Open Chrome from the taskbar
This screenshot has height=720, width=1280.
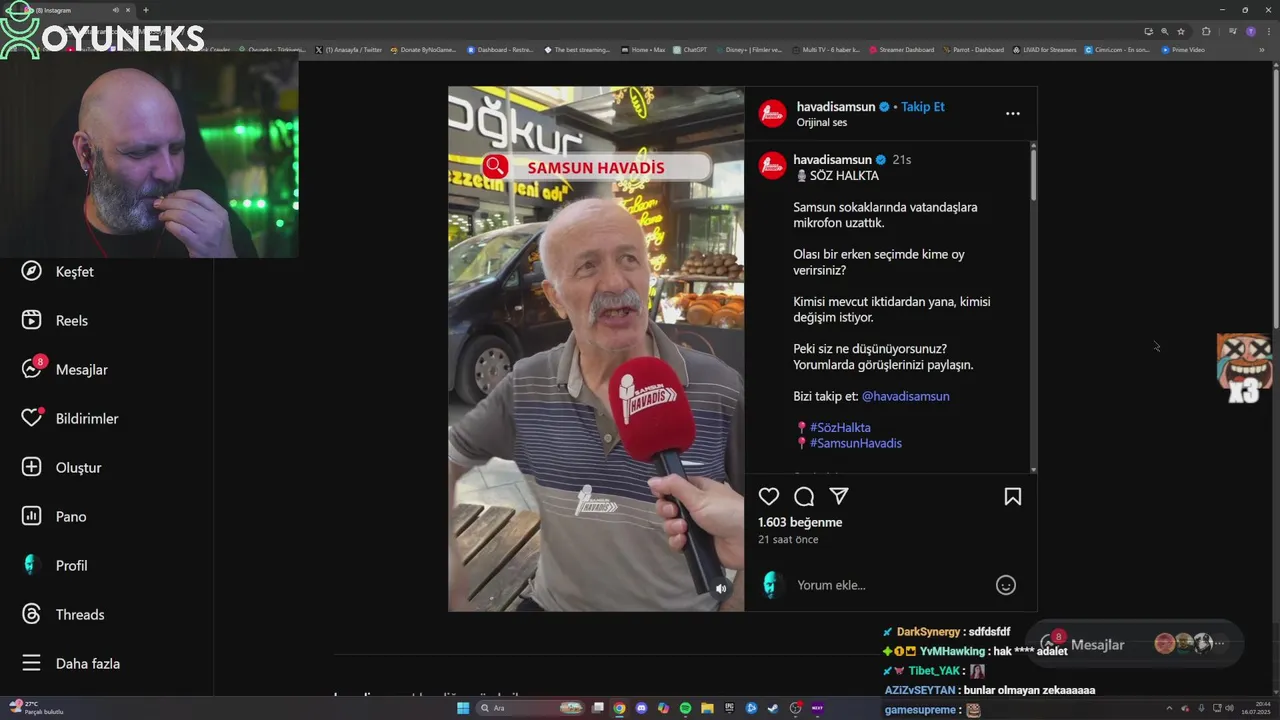tap(619, 708)
